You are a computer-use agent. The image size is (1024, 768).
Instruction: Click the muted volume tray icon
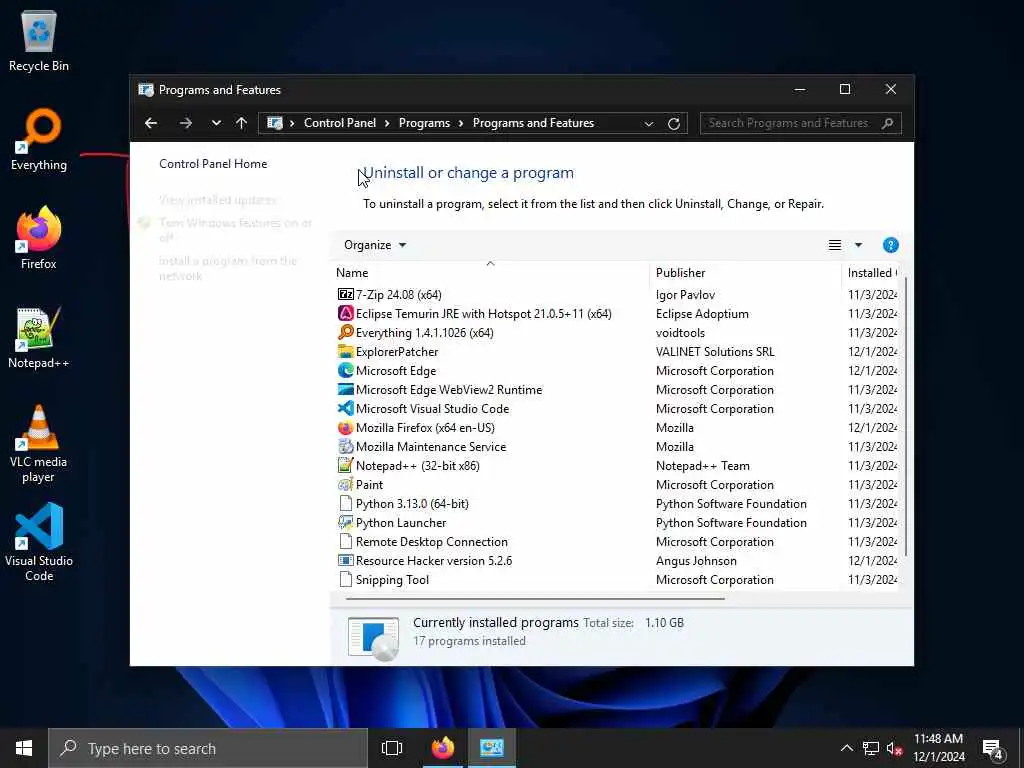[895, 748]
